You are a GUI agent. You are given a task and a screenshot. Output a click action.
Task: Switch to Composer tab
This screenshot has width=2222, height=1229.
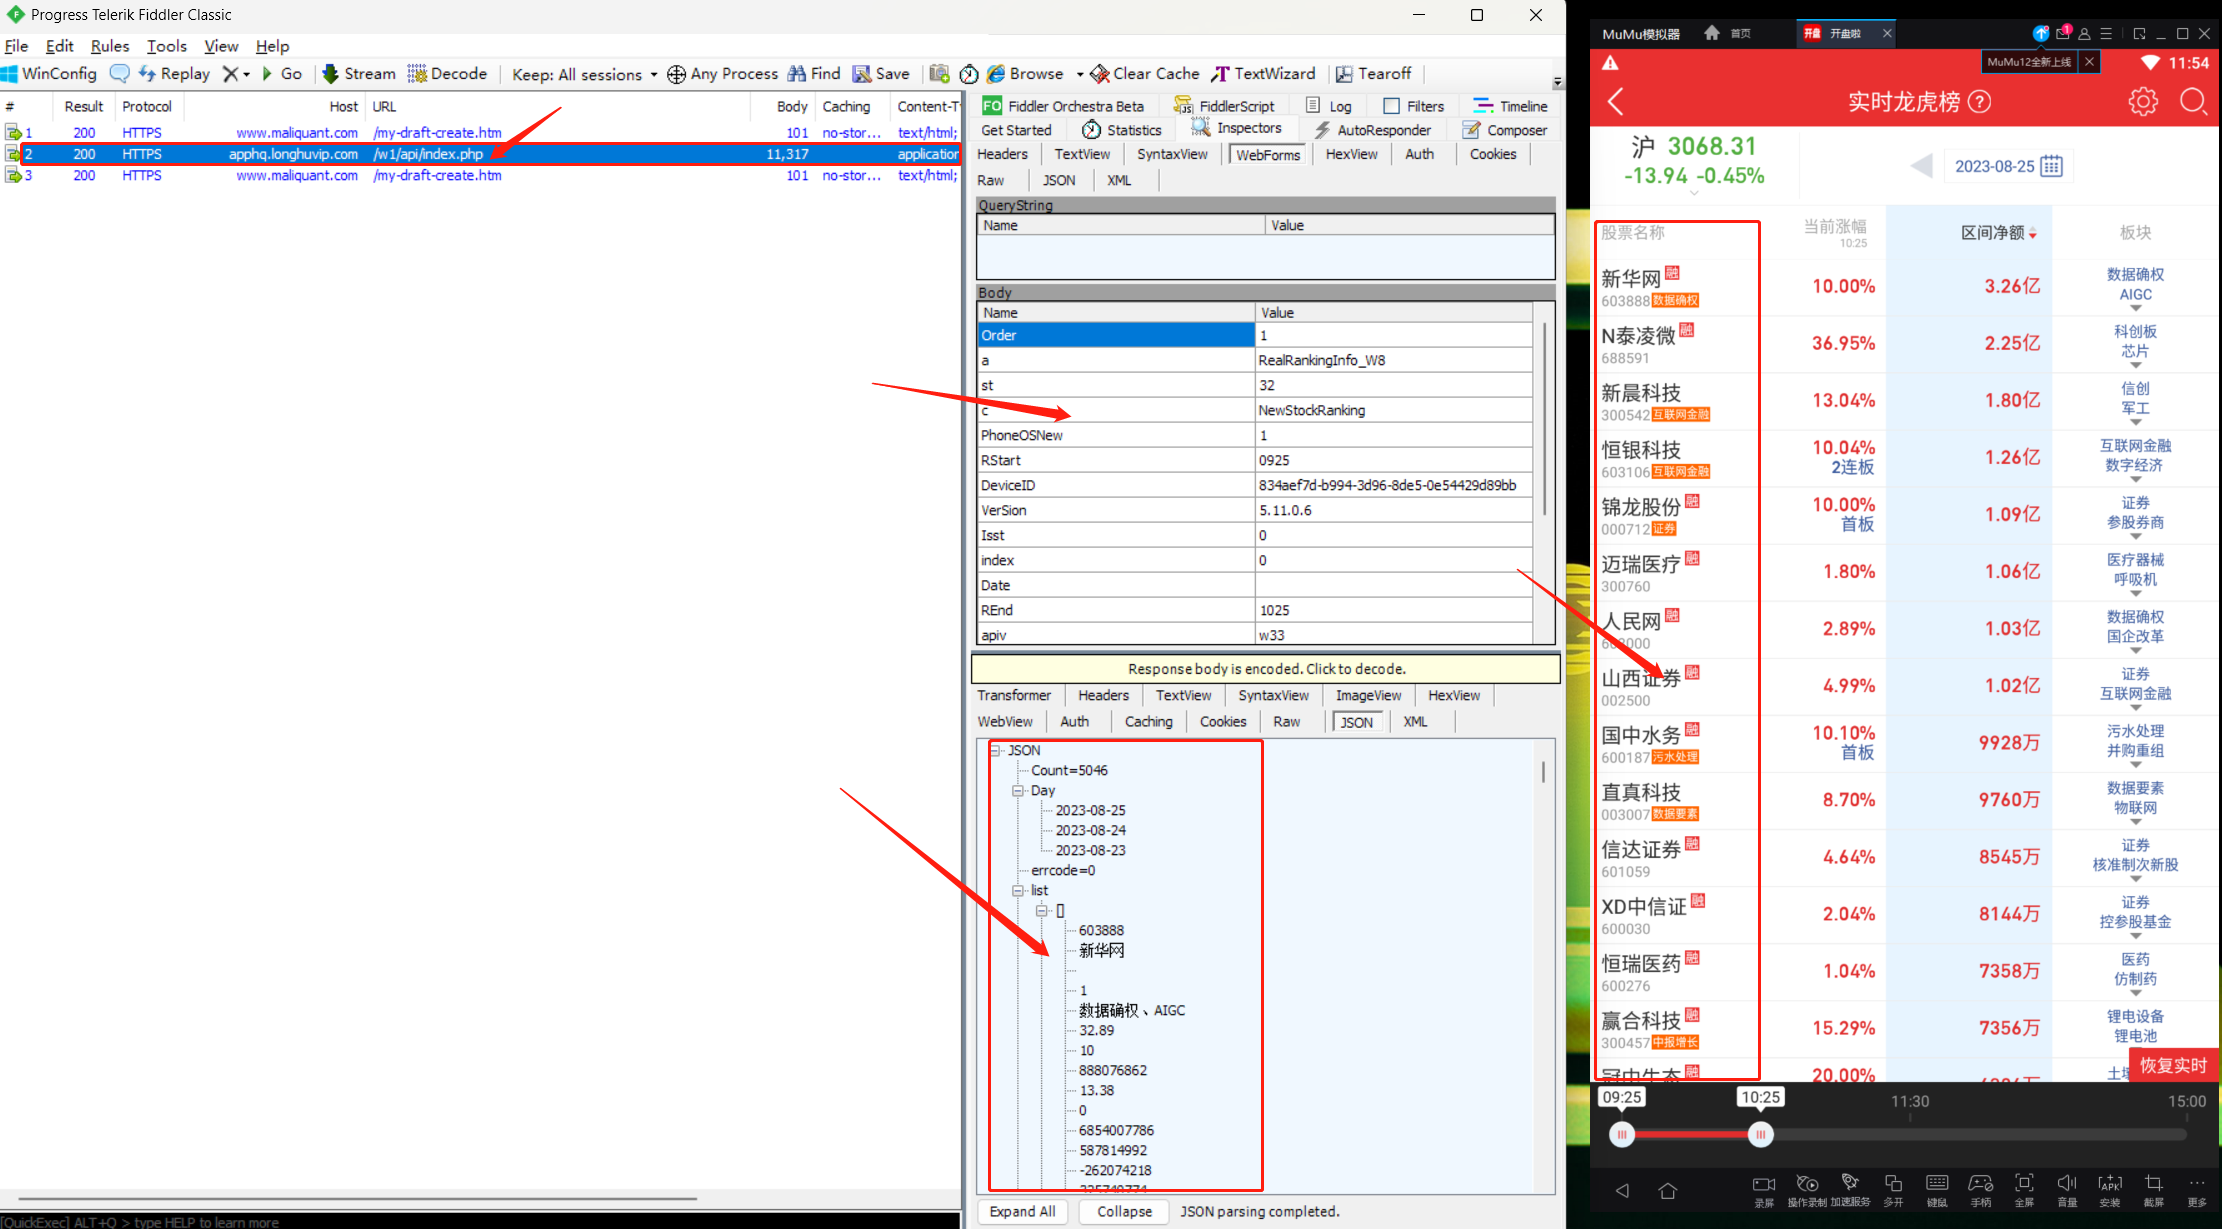(1504, 130)
